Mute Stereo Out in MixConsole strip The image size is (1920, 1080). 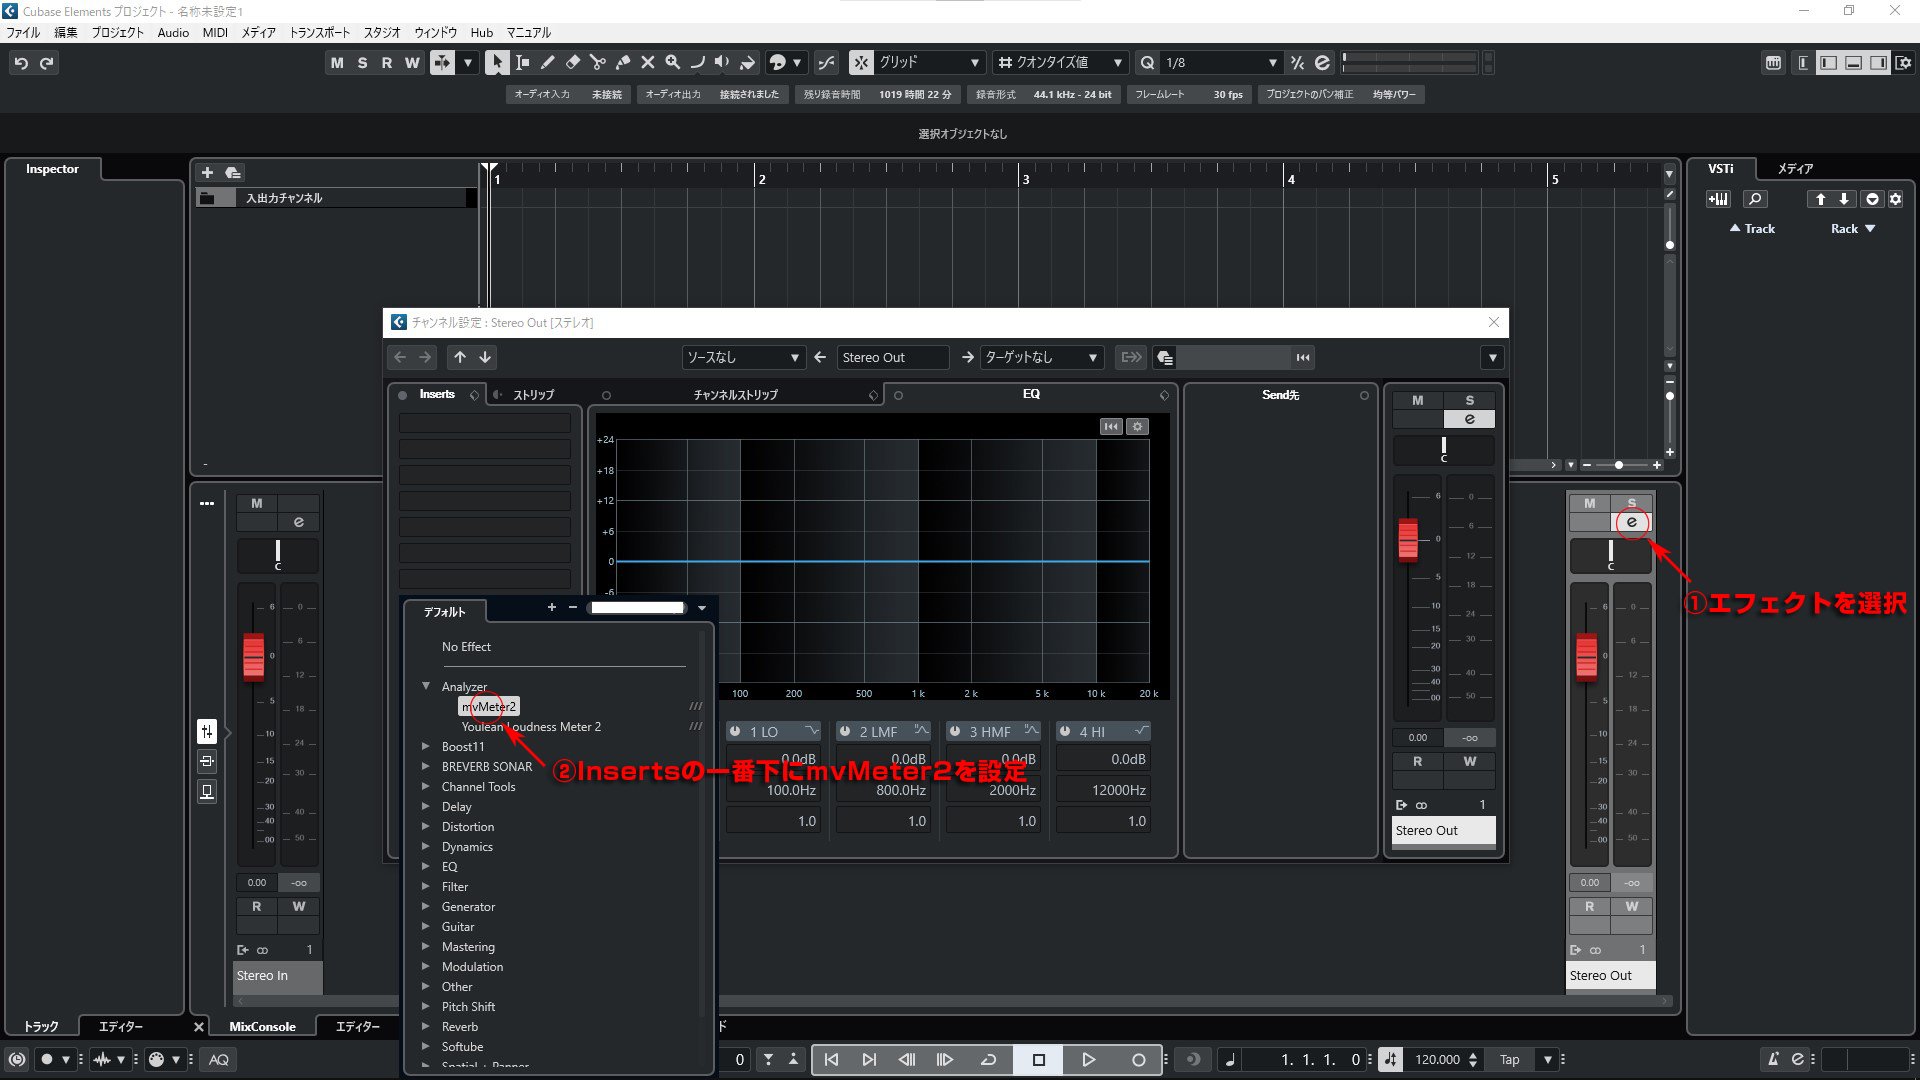coord(1589,503)
